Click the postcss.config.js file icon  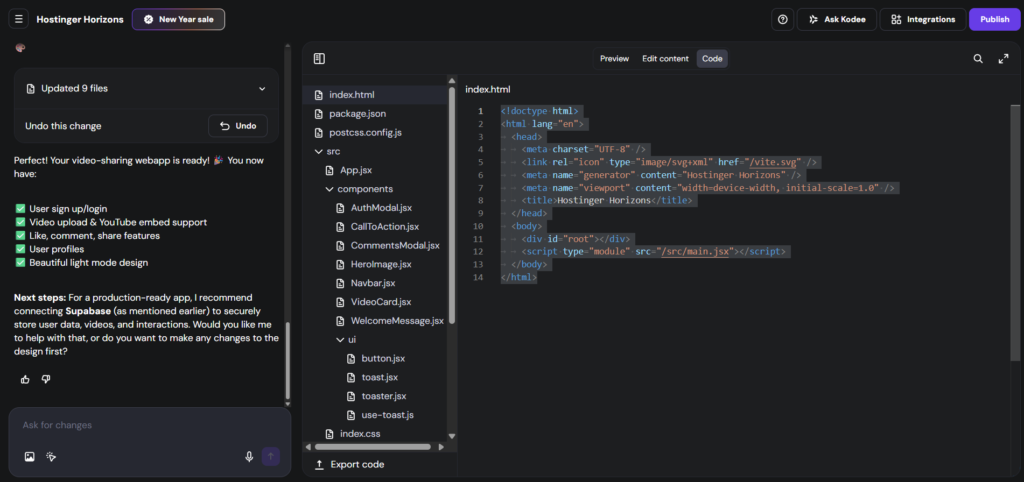click(319, 133)
